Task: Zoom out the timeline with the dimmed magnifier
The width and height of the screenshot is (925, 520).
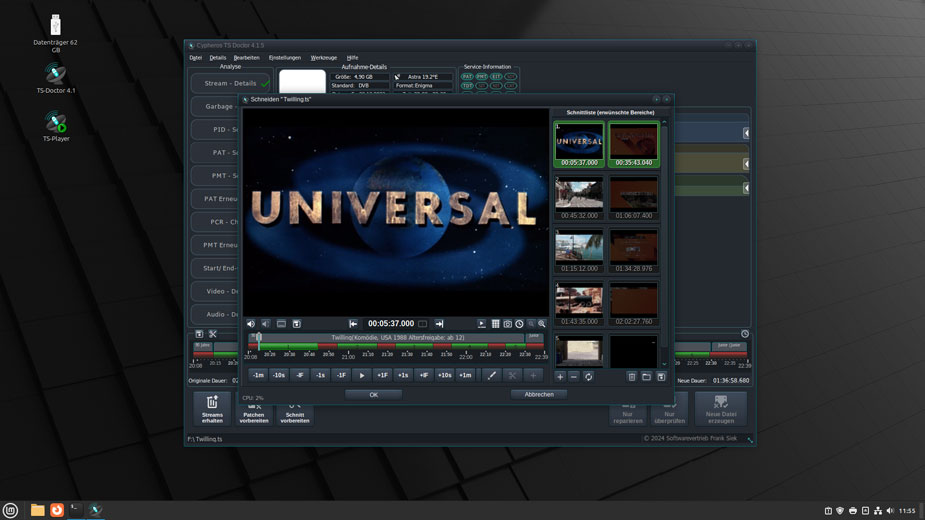Action: coord(531,324)
